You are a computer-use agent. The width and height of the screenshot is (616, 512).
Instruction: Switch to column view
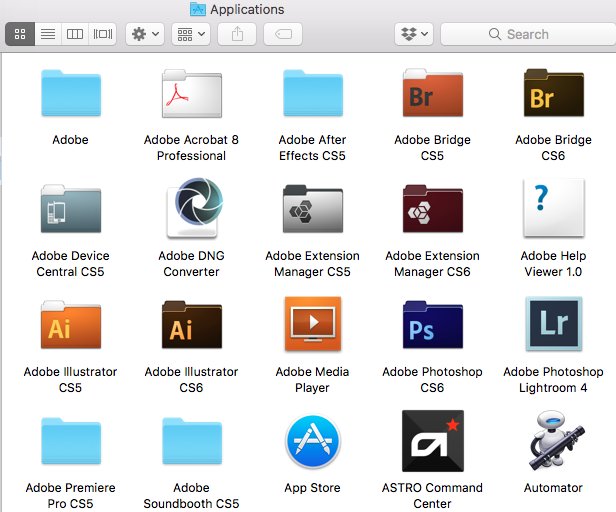click(75, 34)
